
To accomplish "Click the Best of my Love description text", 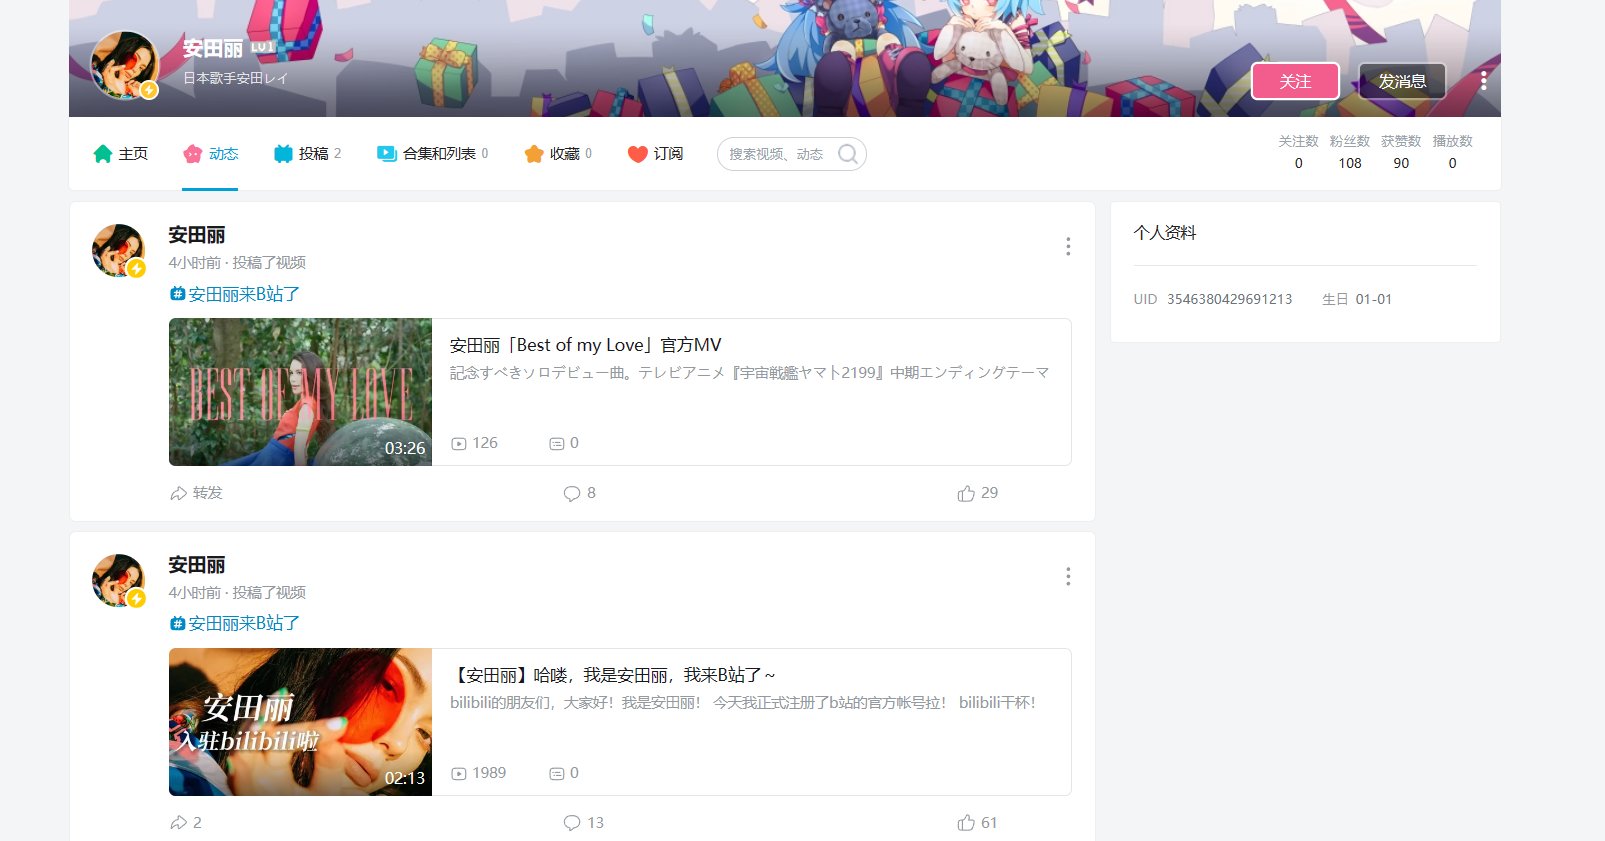I will click(x=749, y=372).
